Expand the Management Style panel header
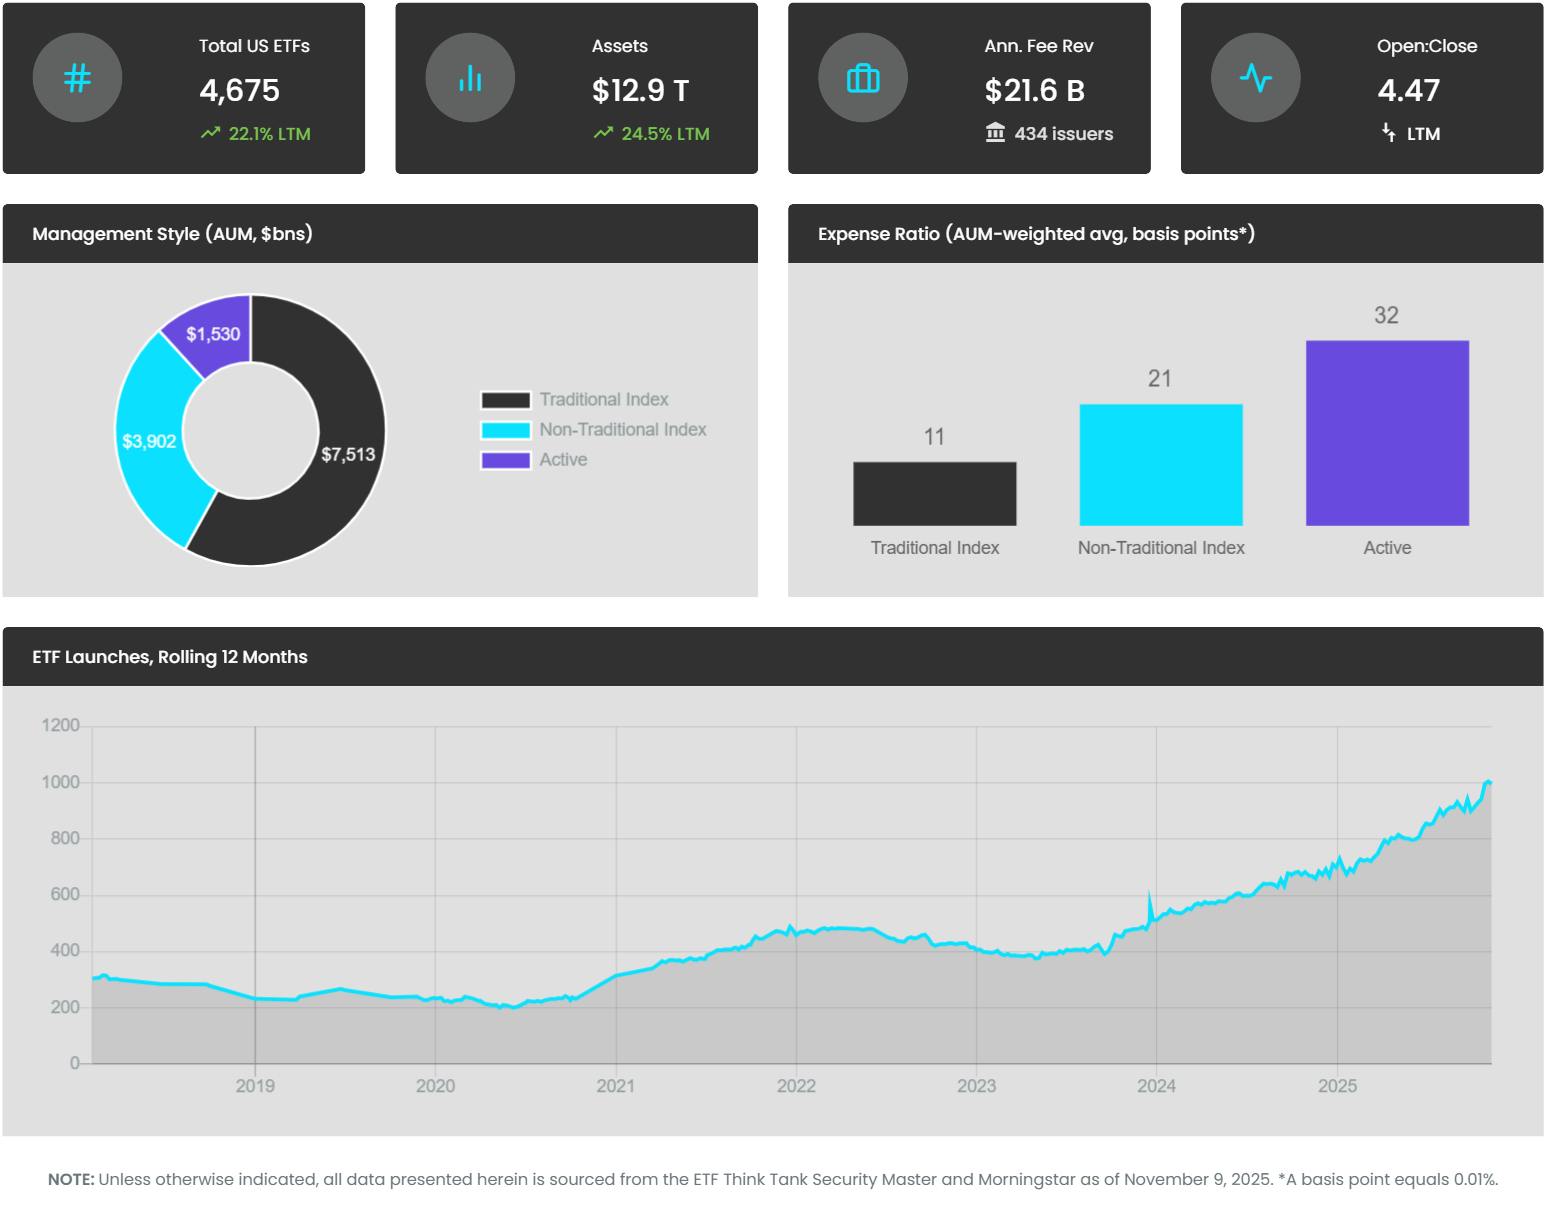 (172, 233)
